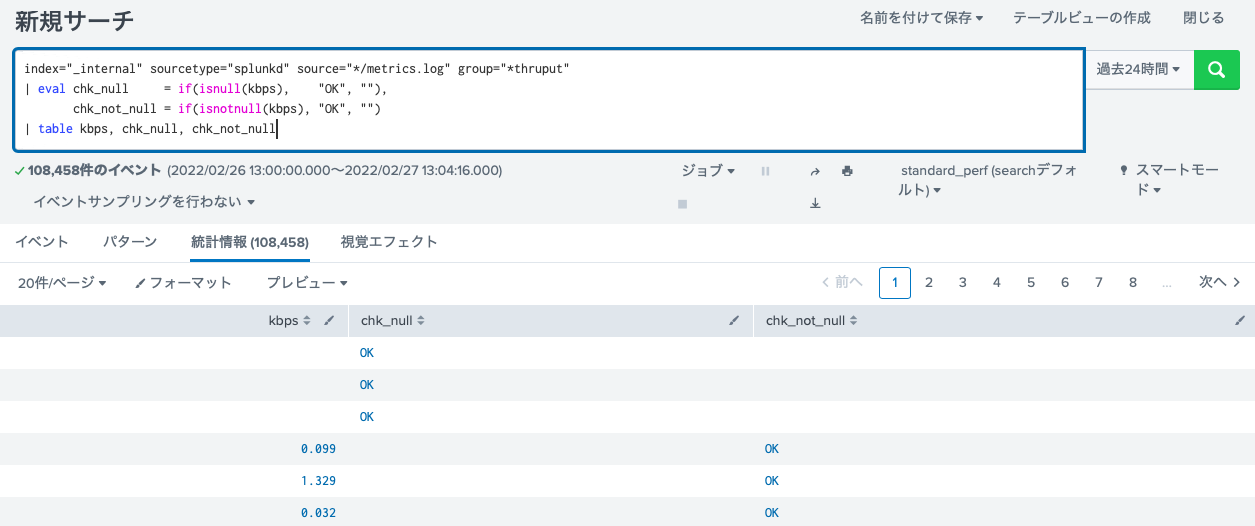This screenshot has height=526, width=1255.
Task: Click OK in chk_not_null row of 1.329
Action: [x=772, y=481]
